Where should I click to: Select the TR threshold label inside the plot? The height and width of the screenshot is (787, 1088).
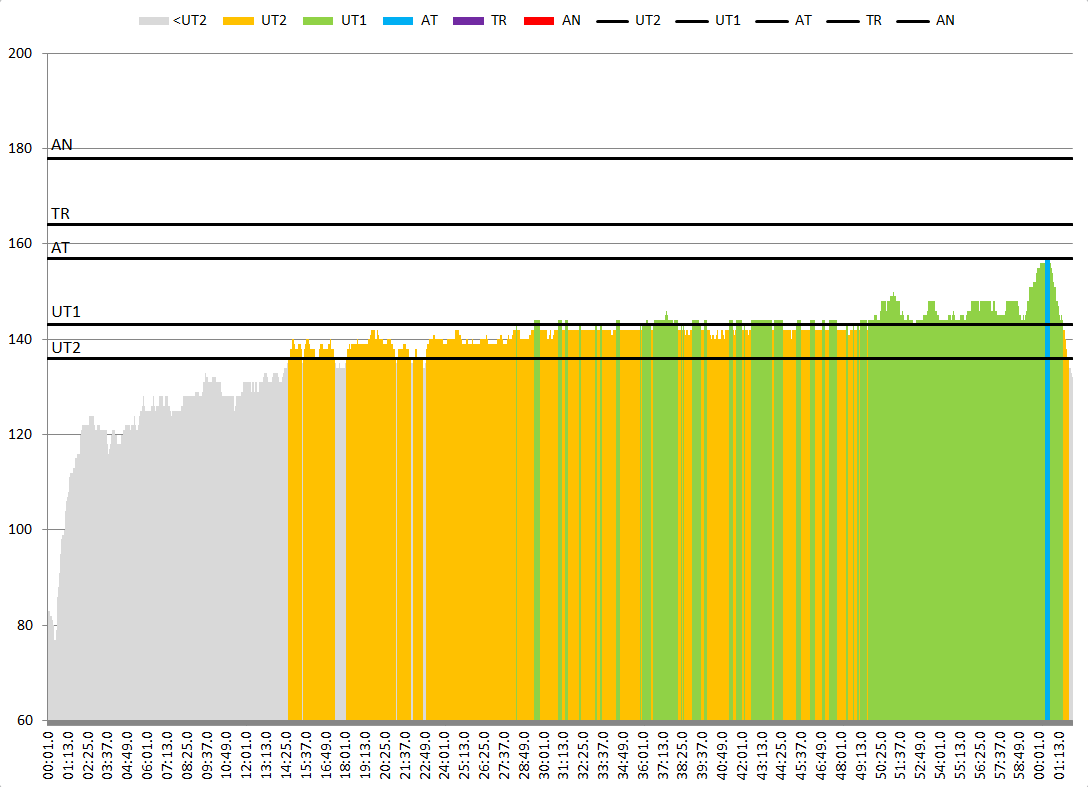pos(61,214)
